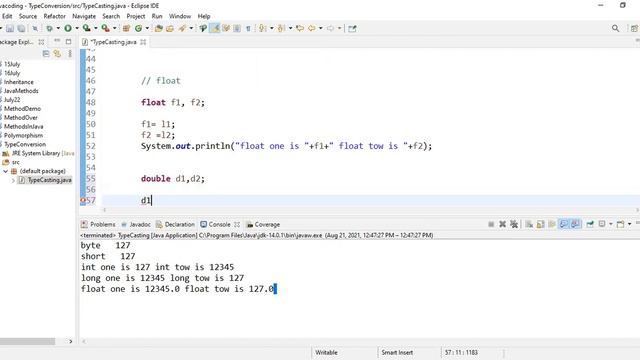Click the New Java Package icon
Viewport: 640px width, 360px height.
point(126,29)
